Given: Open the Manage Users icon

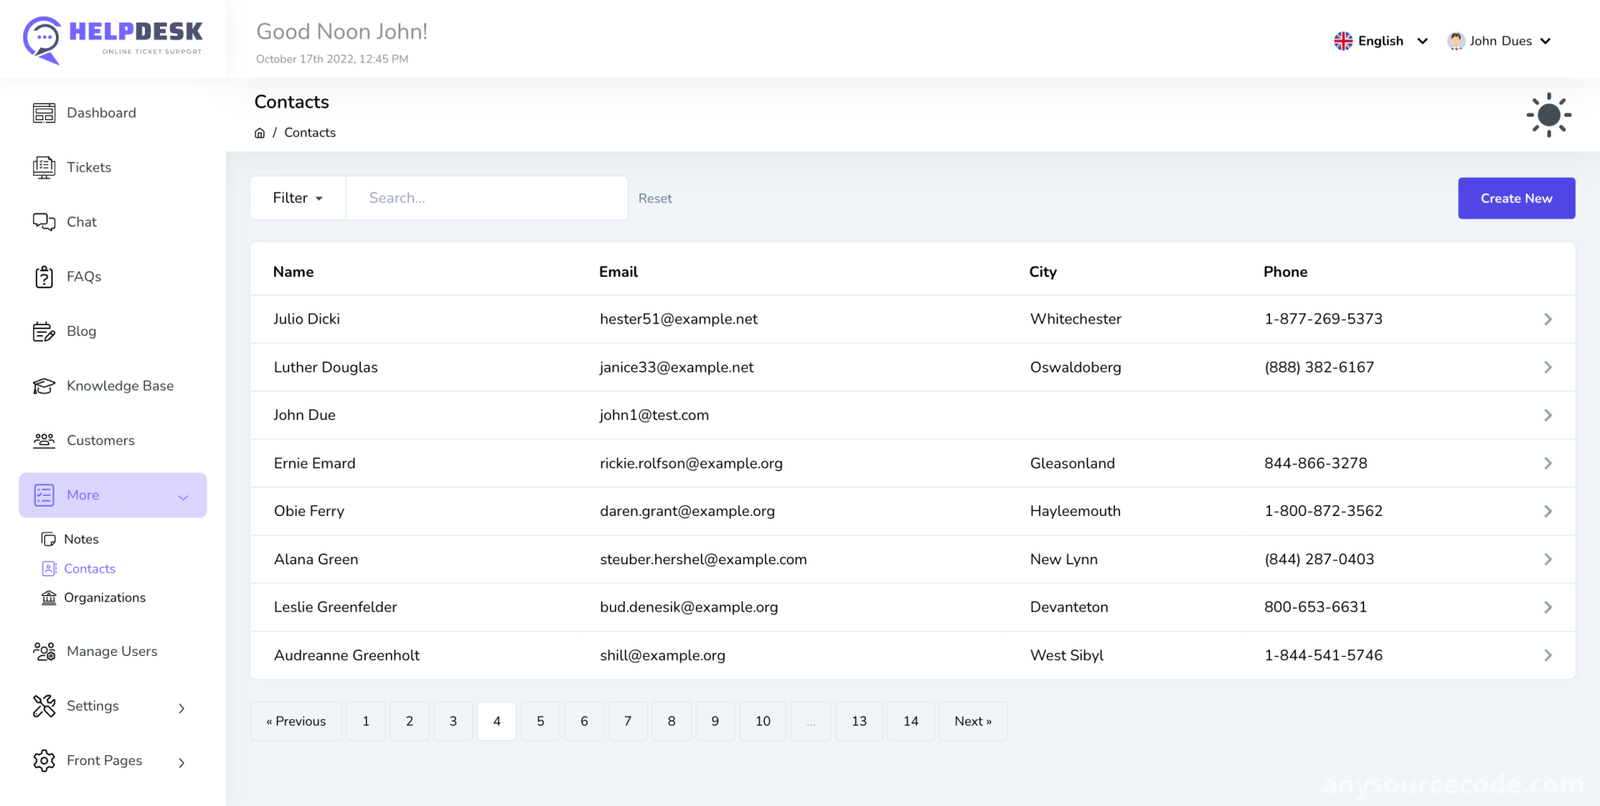Looking at the screenshot, I should [x=44, y=651].
